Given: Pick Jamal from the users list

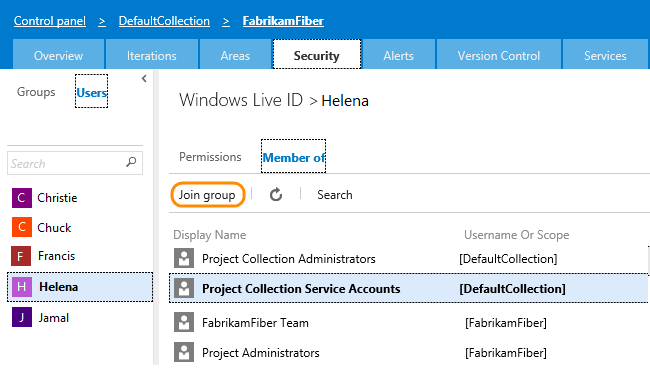Looking at the screenshot, I should click(x=54, y=317).
